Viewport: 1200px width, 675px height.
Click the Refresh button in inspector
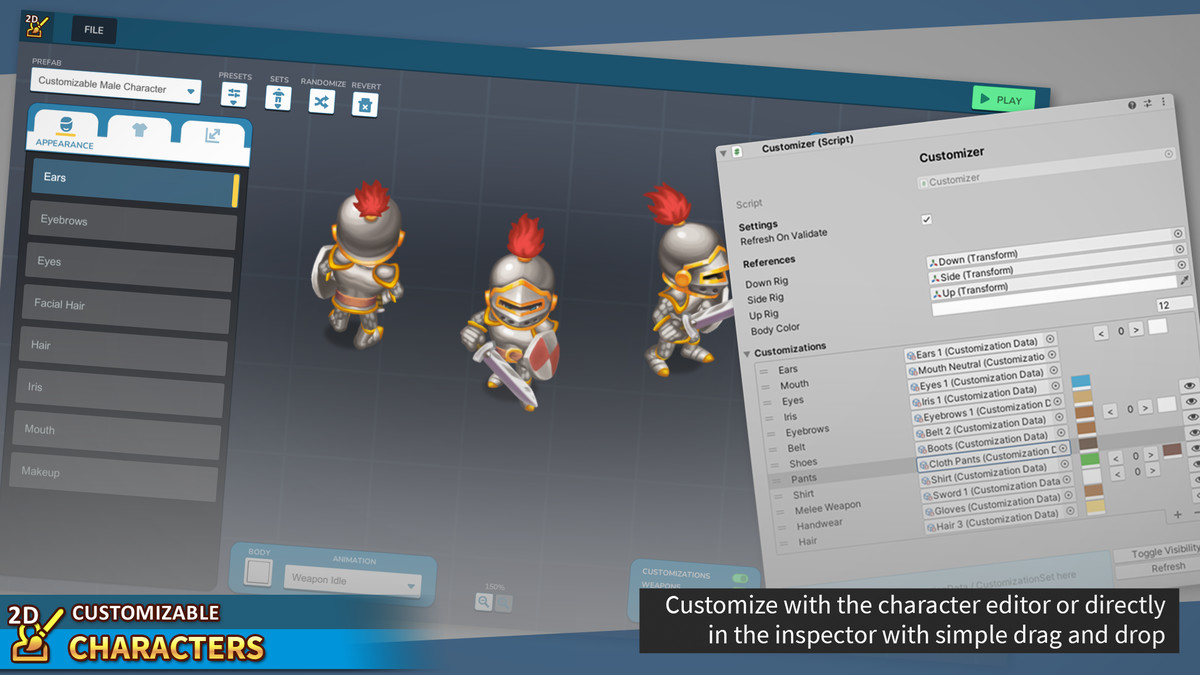[x=1168, y=567]
